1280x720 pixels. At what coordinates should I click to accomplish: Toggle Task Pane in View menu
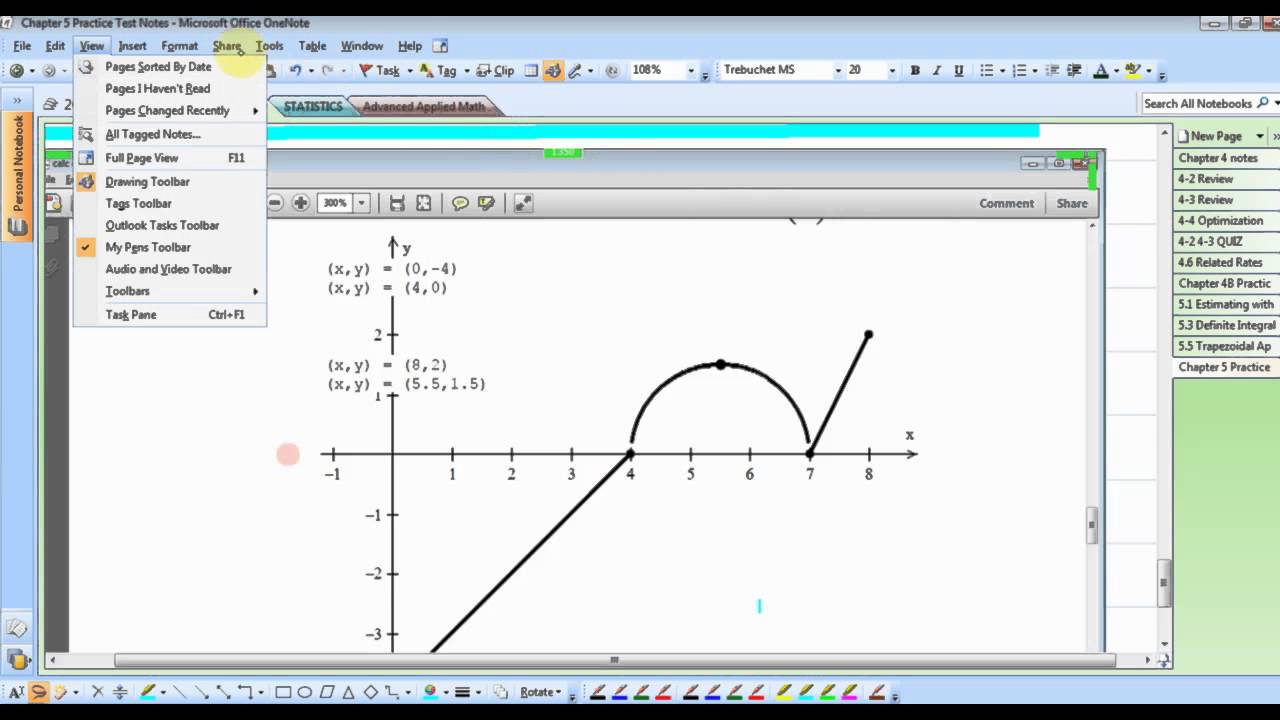(x=170, y=315)
